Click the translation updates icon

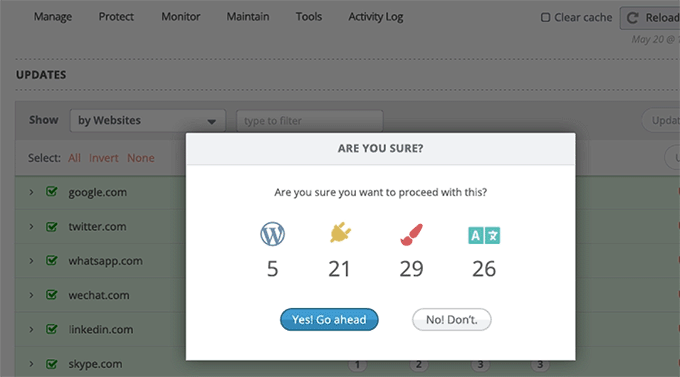(x=484, y=236)
